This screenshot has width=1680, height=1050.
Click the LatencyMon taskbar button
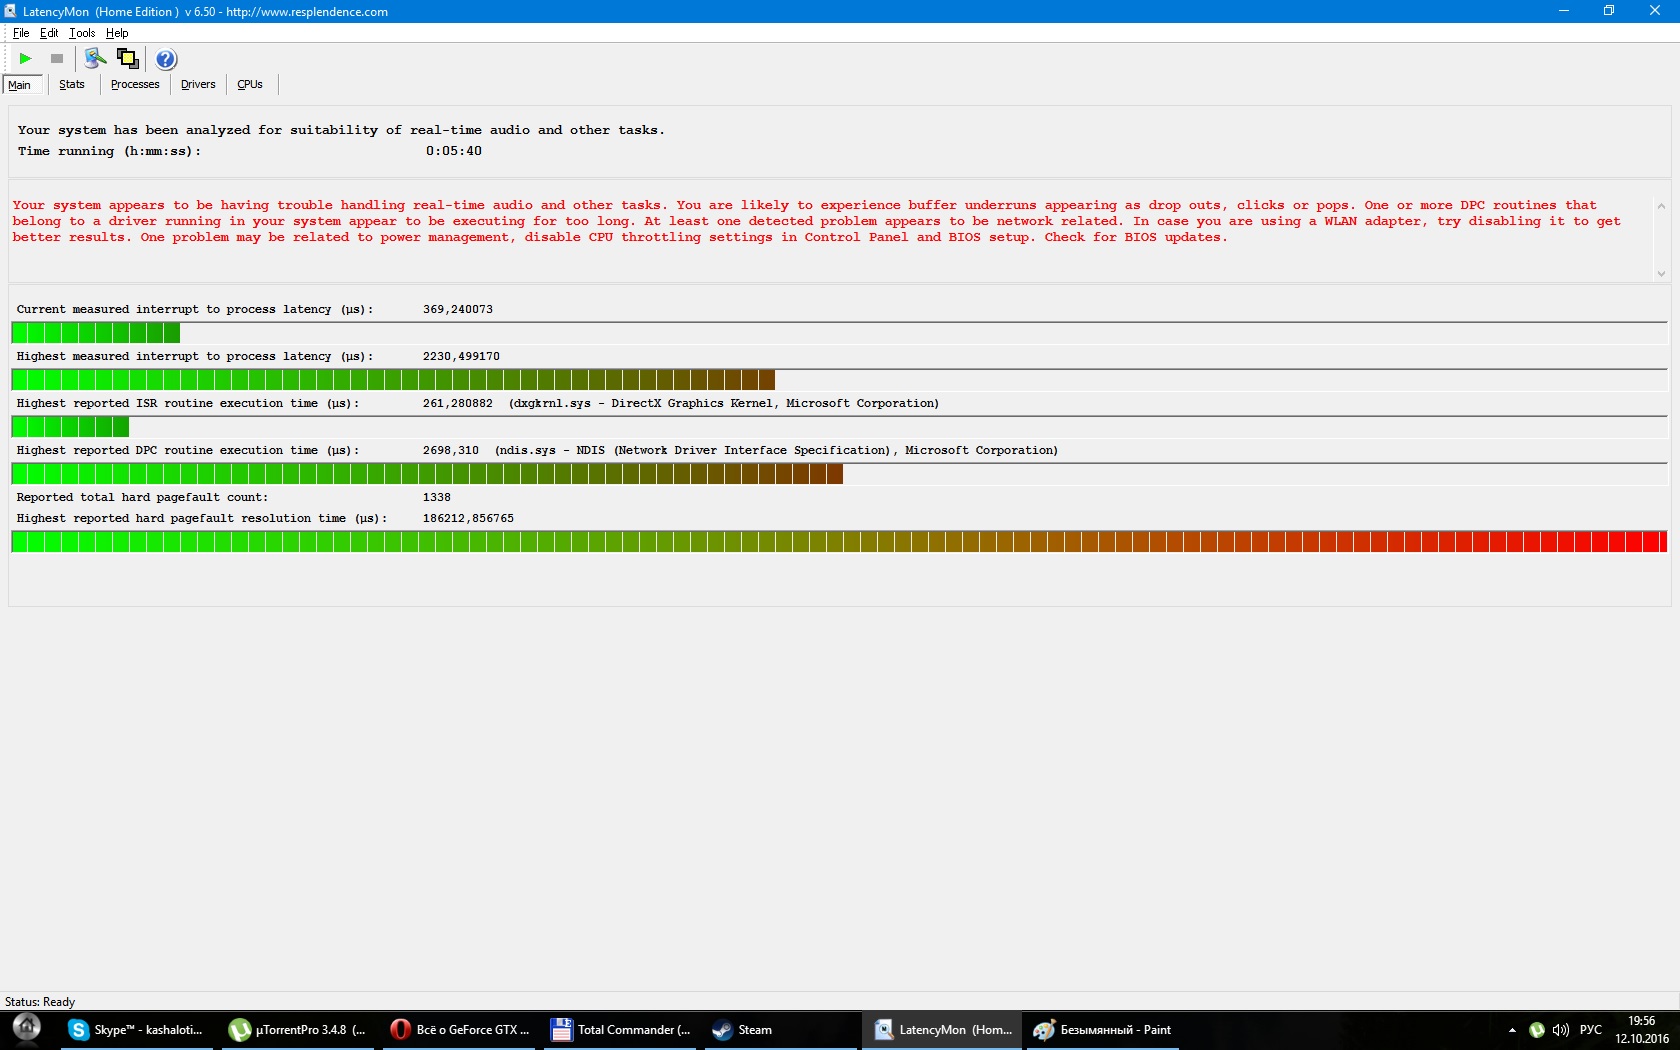click(x=942, y=1030)
